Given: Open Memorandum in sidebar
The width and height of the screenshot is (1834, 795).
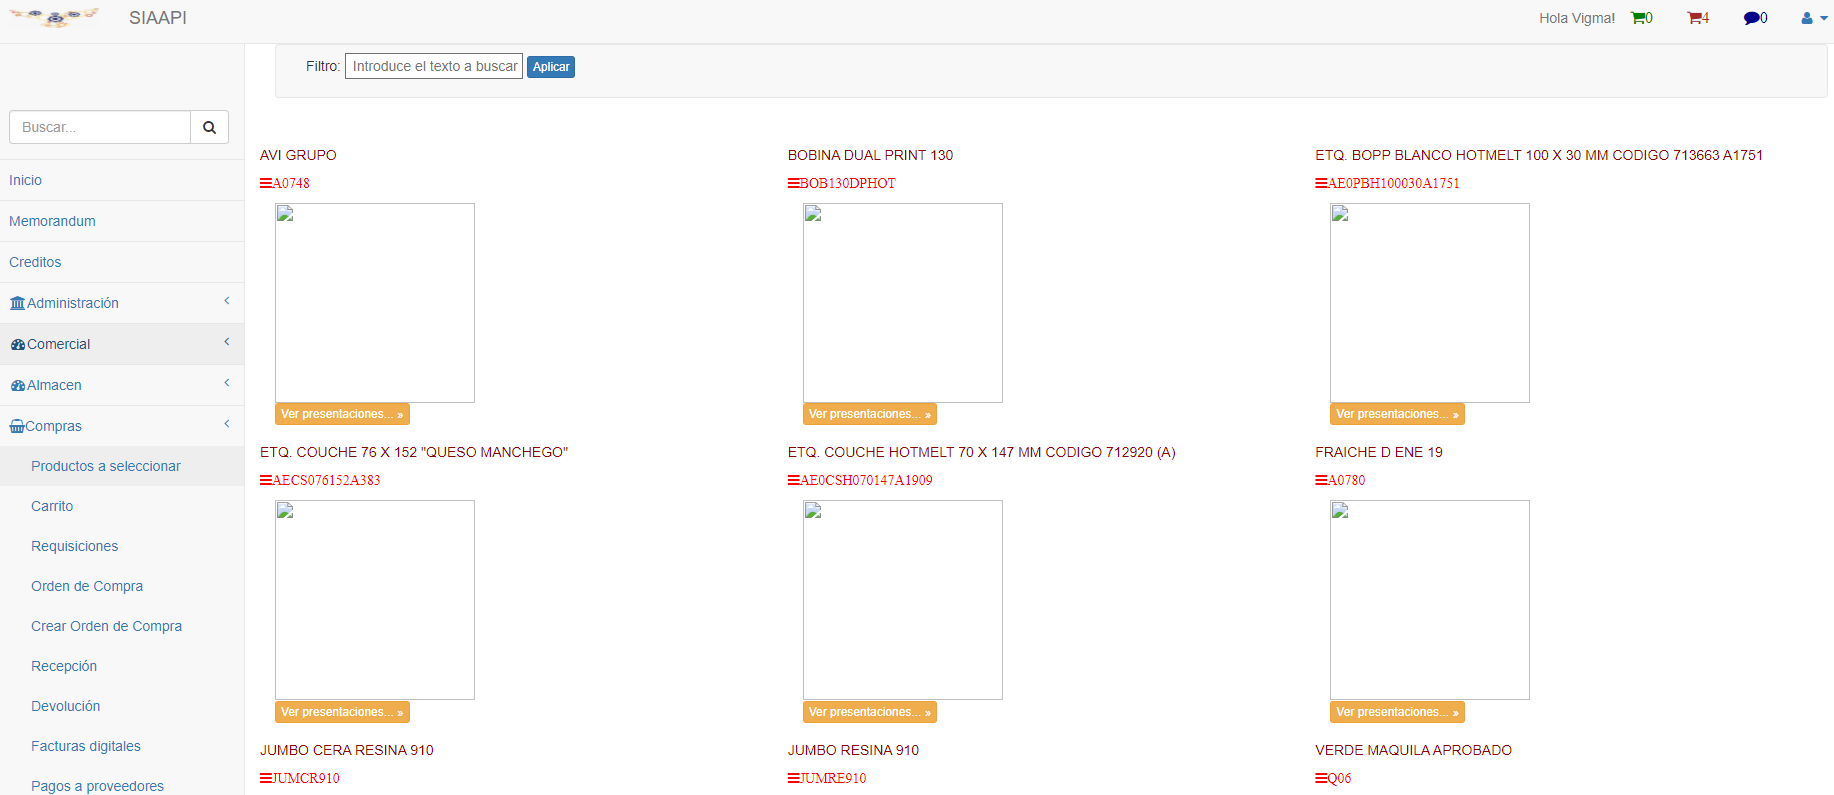Looking at the screenshot, I should 122,221.
